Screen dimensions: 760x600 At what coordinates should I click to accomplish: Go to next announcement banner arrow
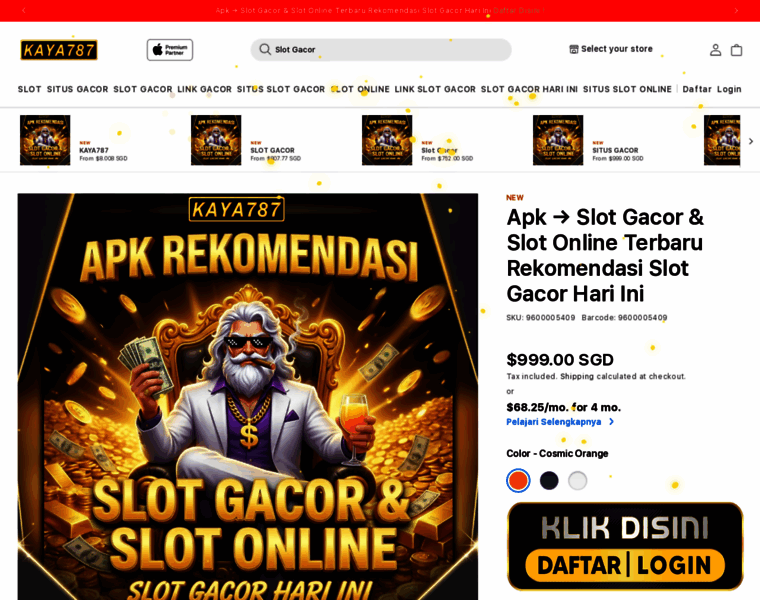736,10
